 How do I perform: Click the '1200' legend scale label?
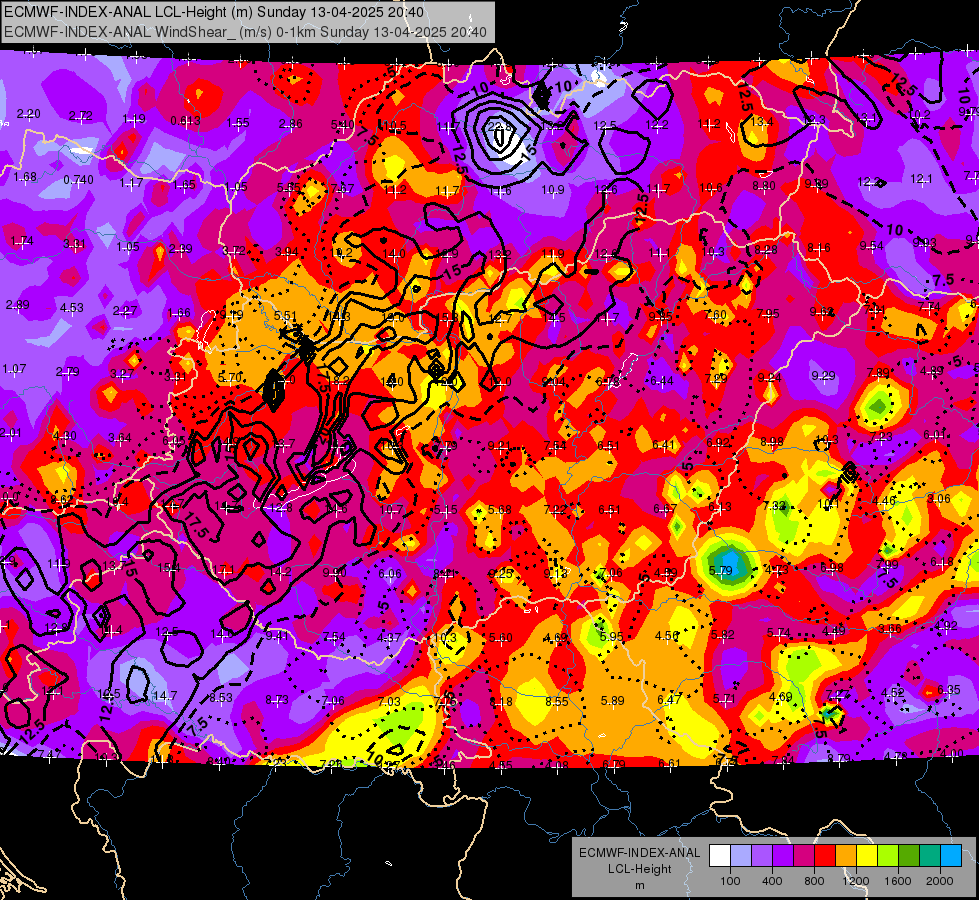click(856, 881)
